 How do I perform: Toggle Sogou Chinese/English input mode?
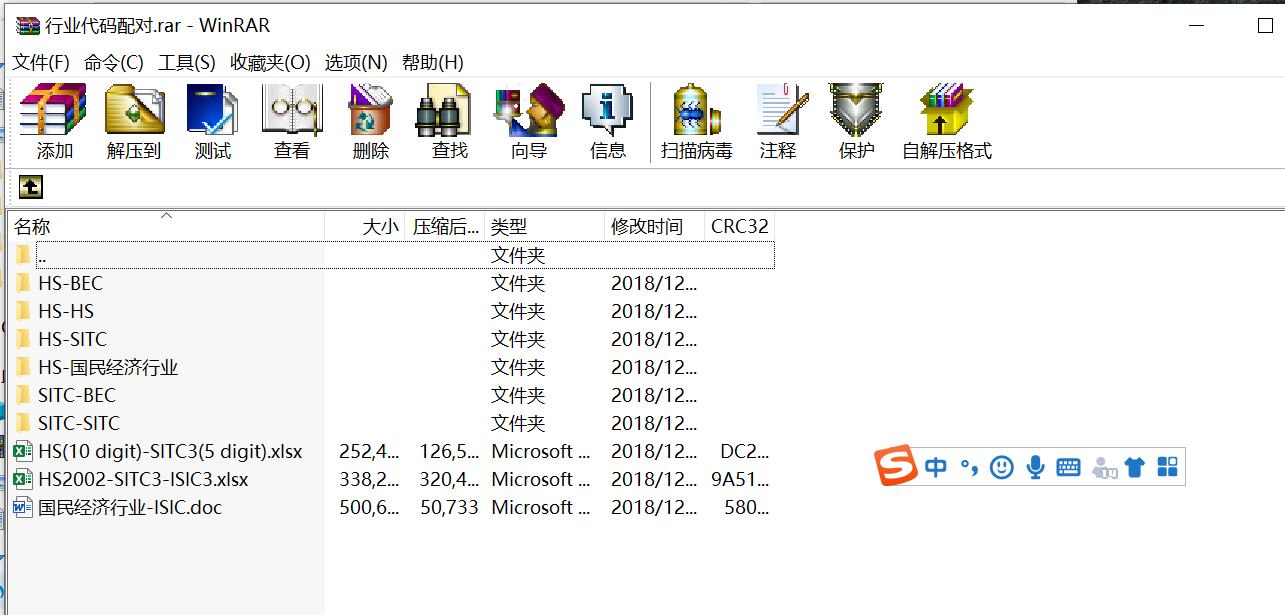(935, 467)
